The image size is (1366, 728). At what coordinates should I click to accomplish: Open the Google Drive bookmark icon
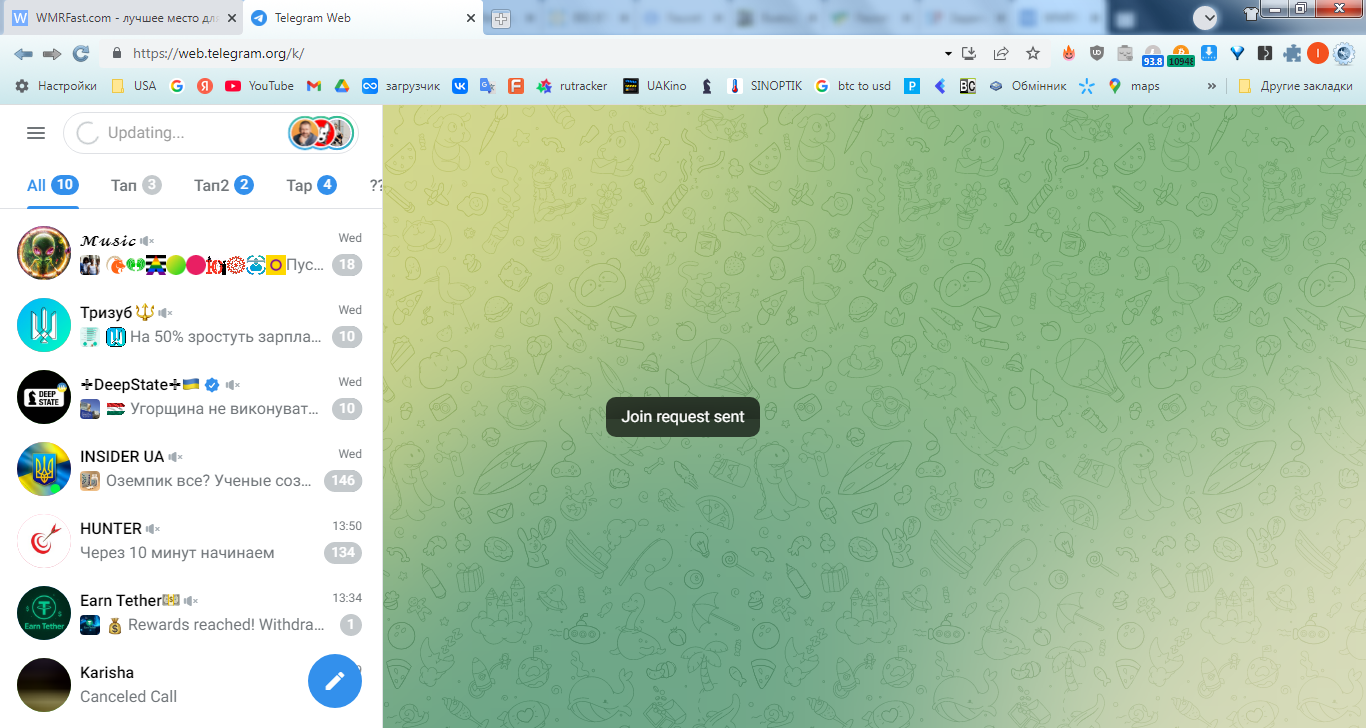tap(341, 86)
